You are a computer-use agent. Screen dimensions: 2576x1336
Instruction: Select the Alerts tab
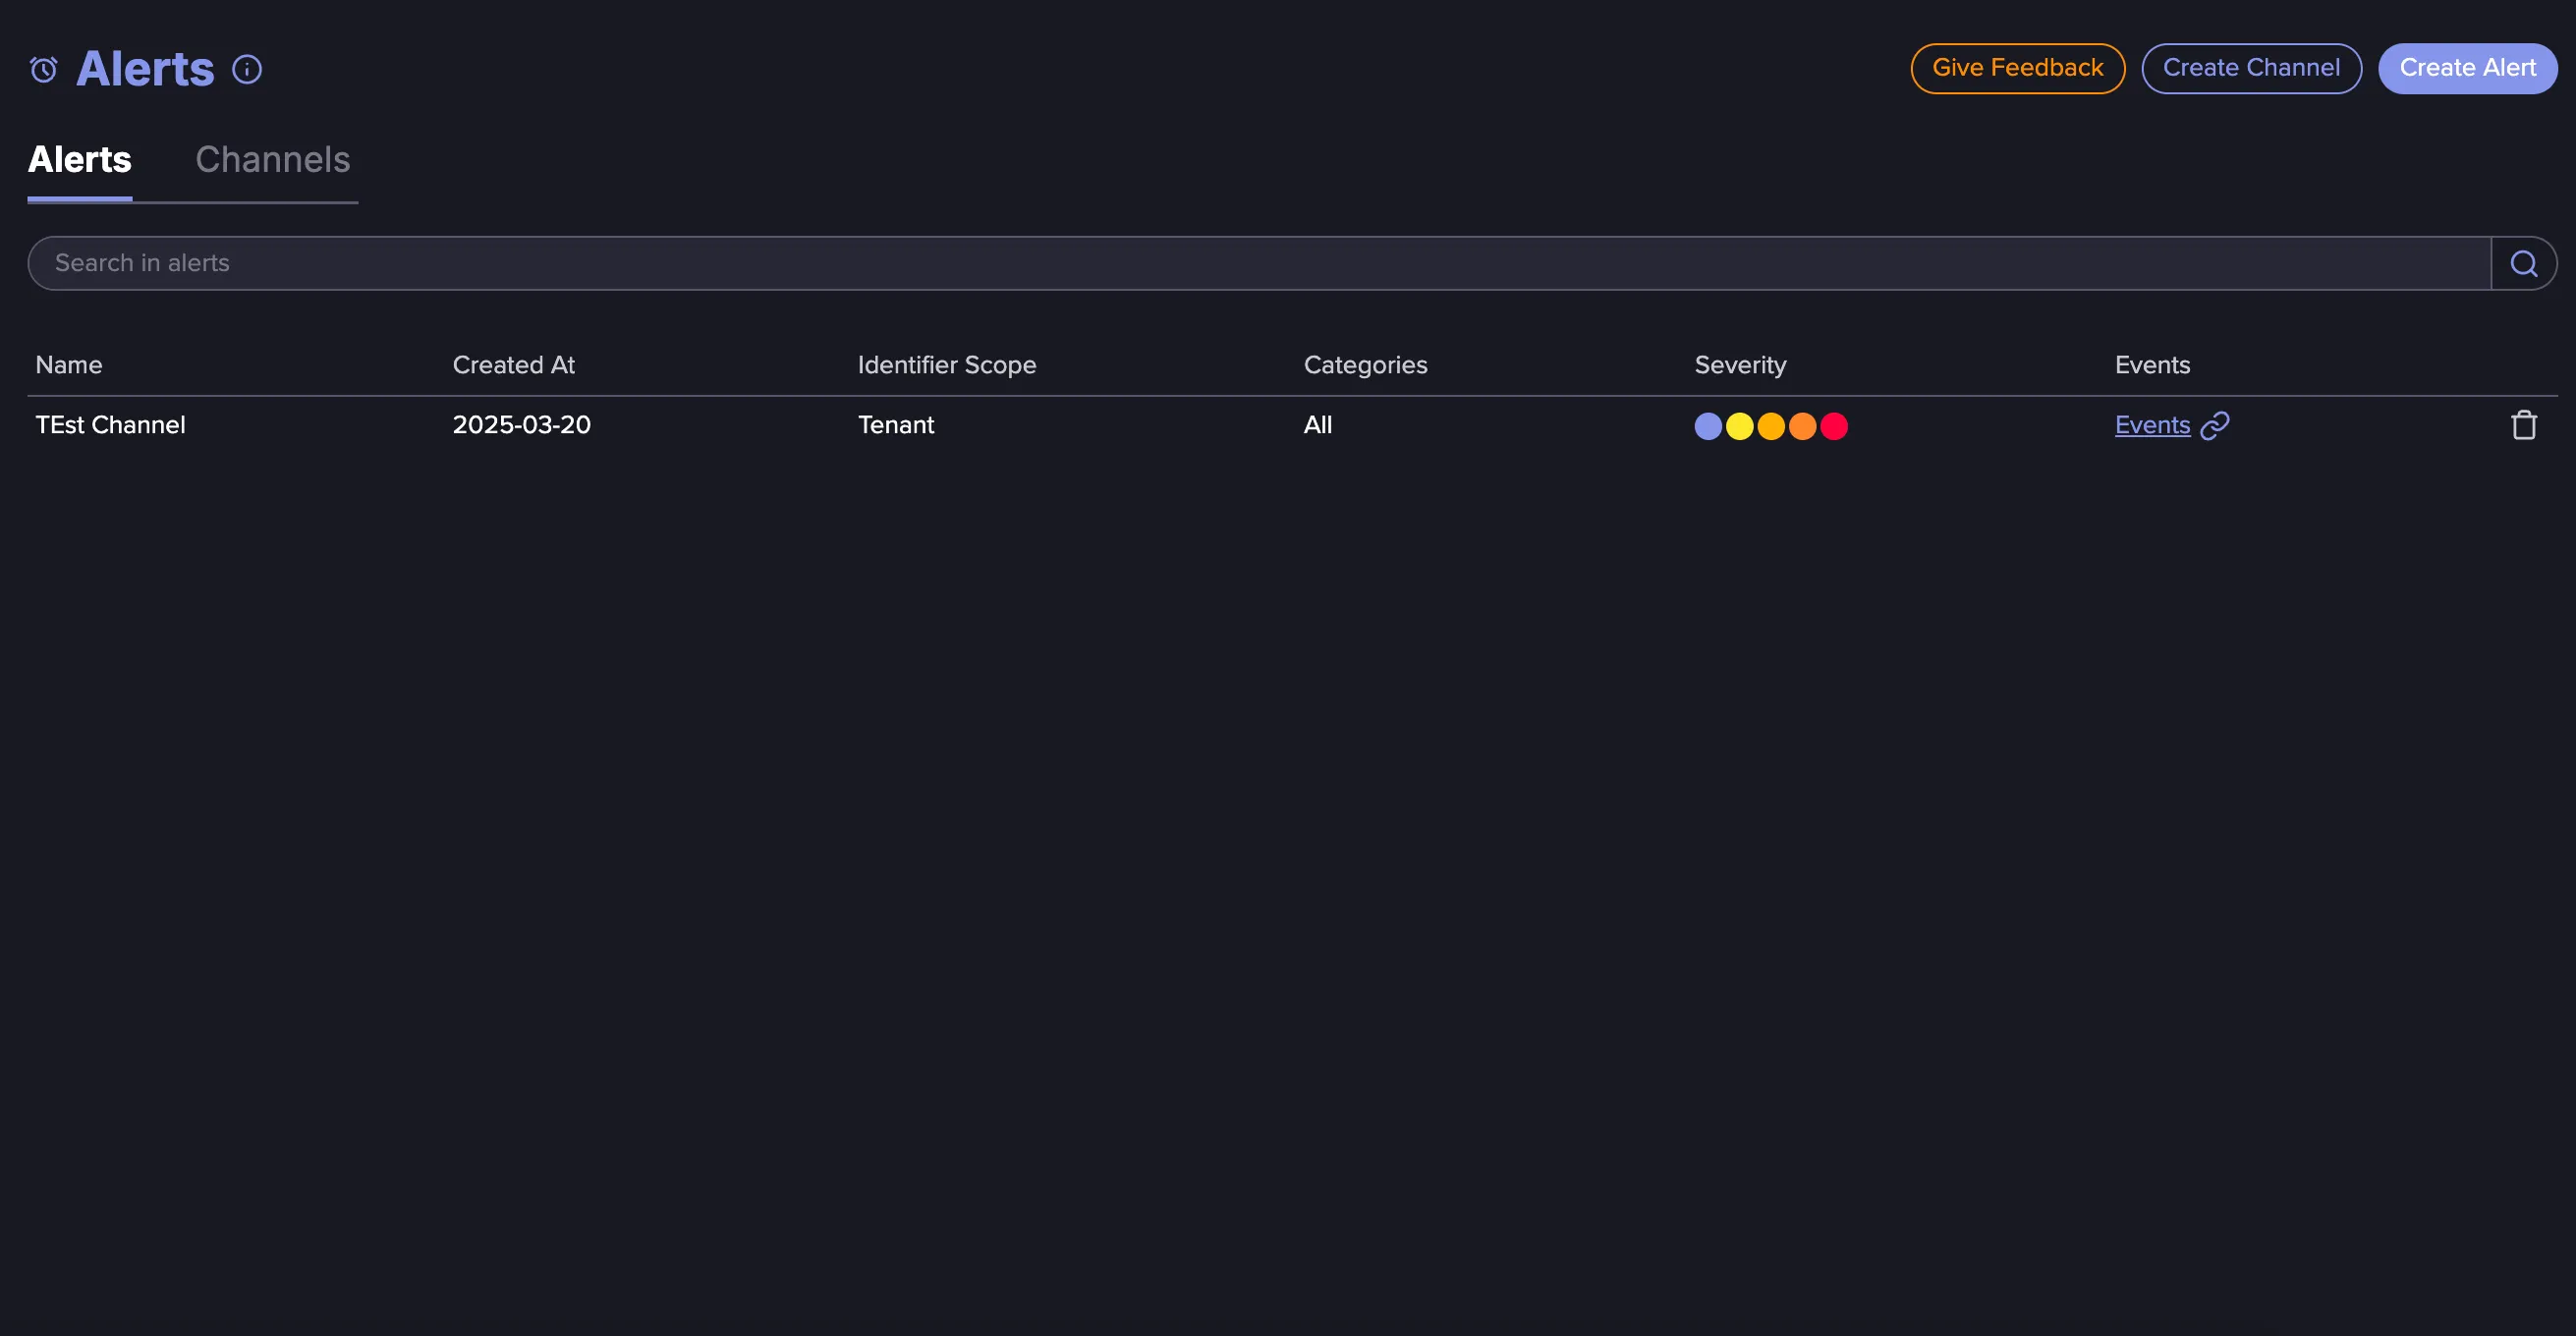(79, 159)
